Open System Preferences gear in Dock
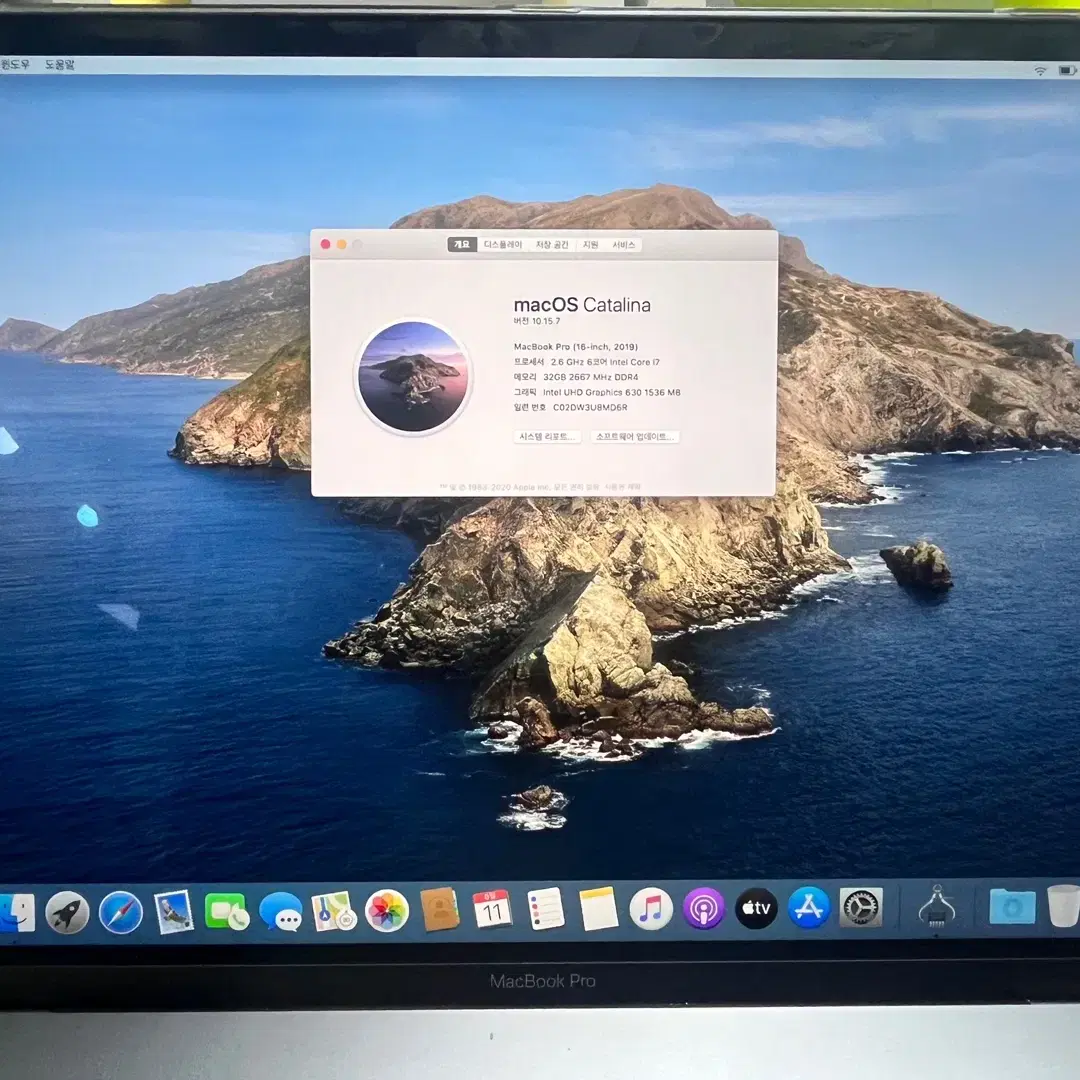 [861, 907]
